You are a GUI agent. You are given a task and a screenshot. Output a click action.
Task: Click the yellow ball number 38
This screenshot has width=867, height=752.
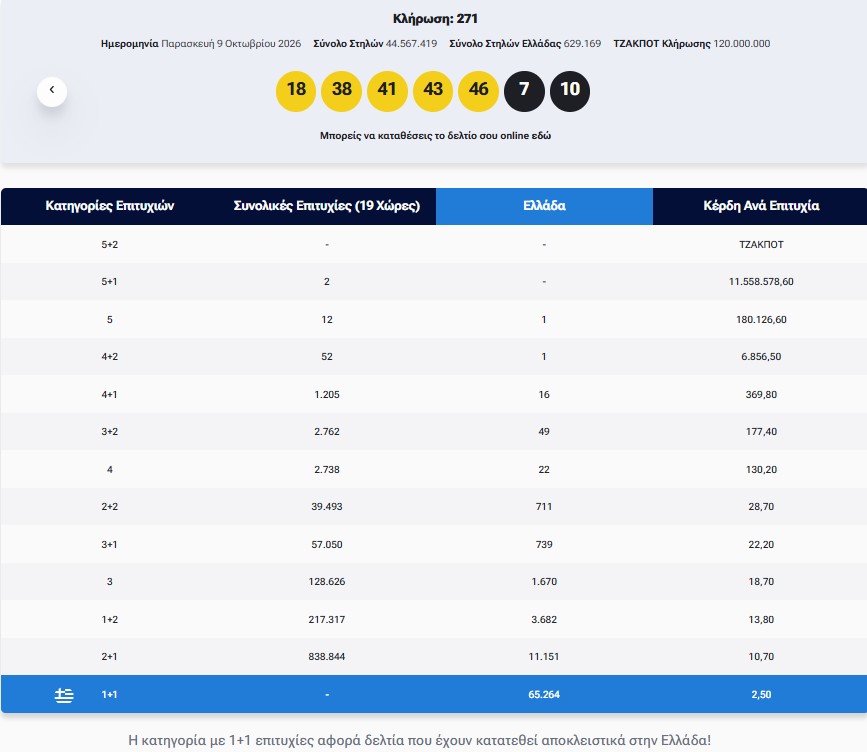click(x=342, y=91)
